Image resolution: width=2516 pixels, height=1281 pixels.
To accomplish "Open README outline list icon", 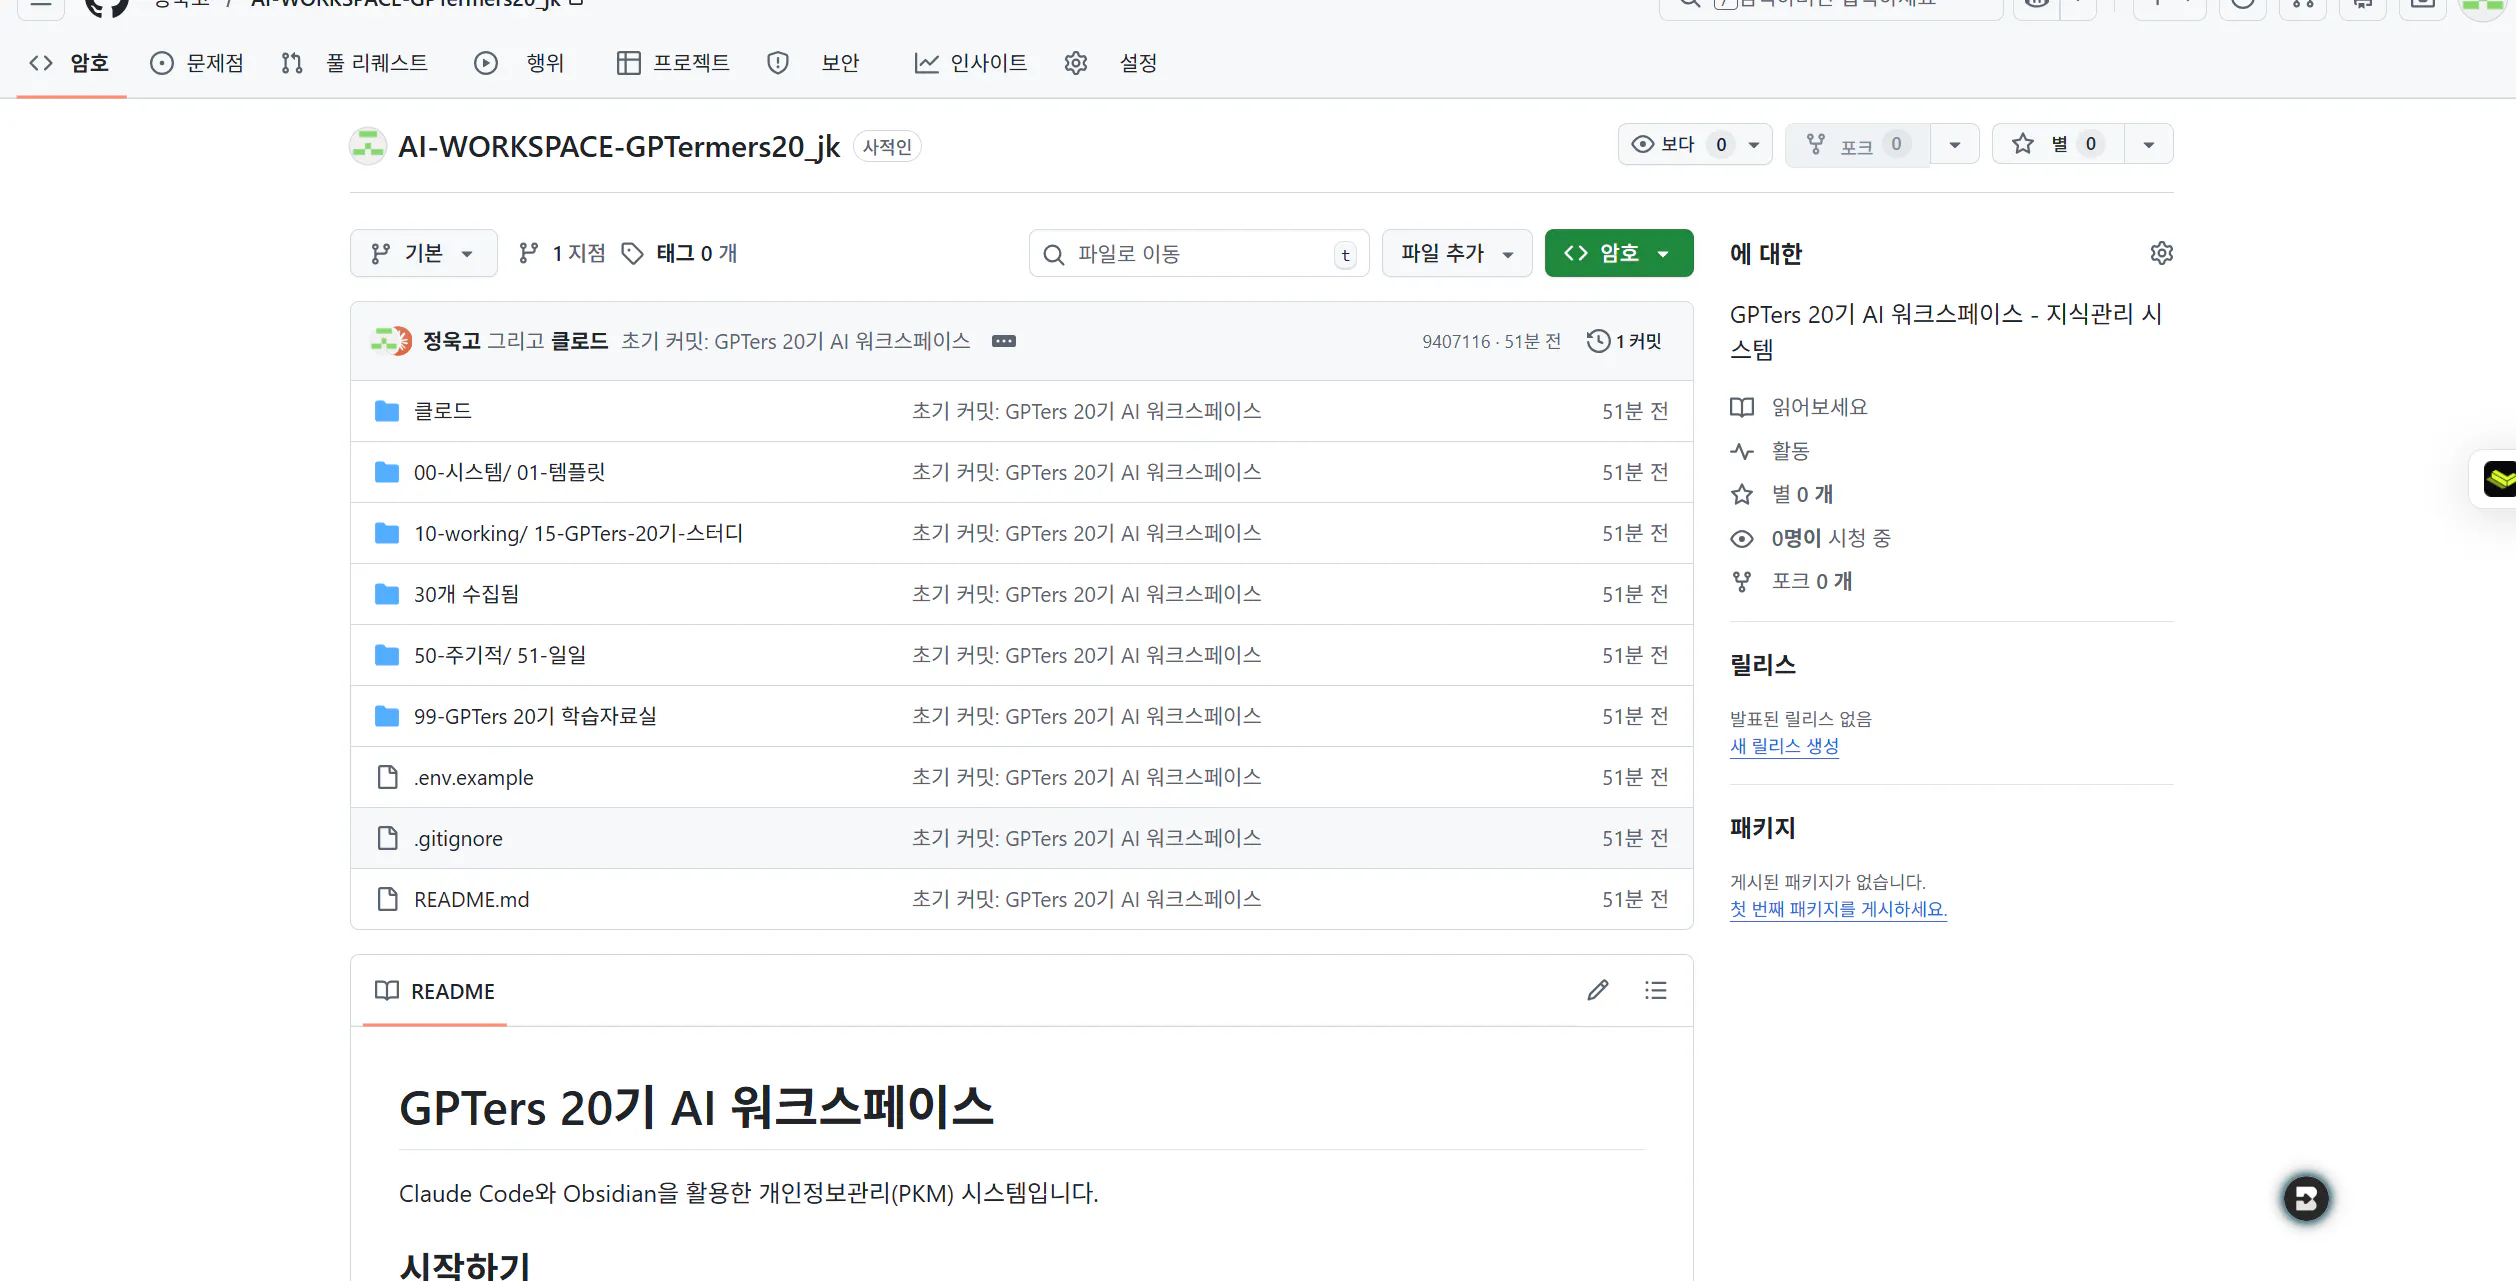I will 1656,990.
